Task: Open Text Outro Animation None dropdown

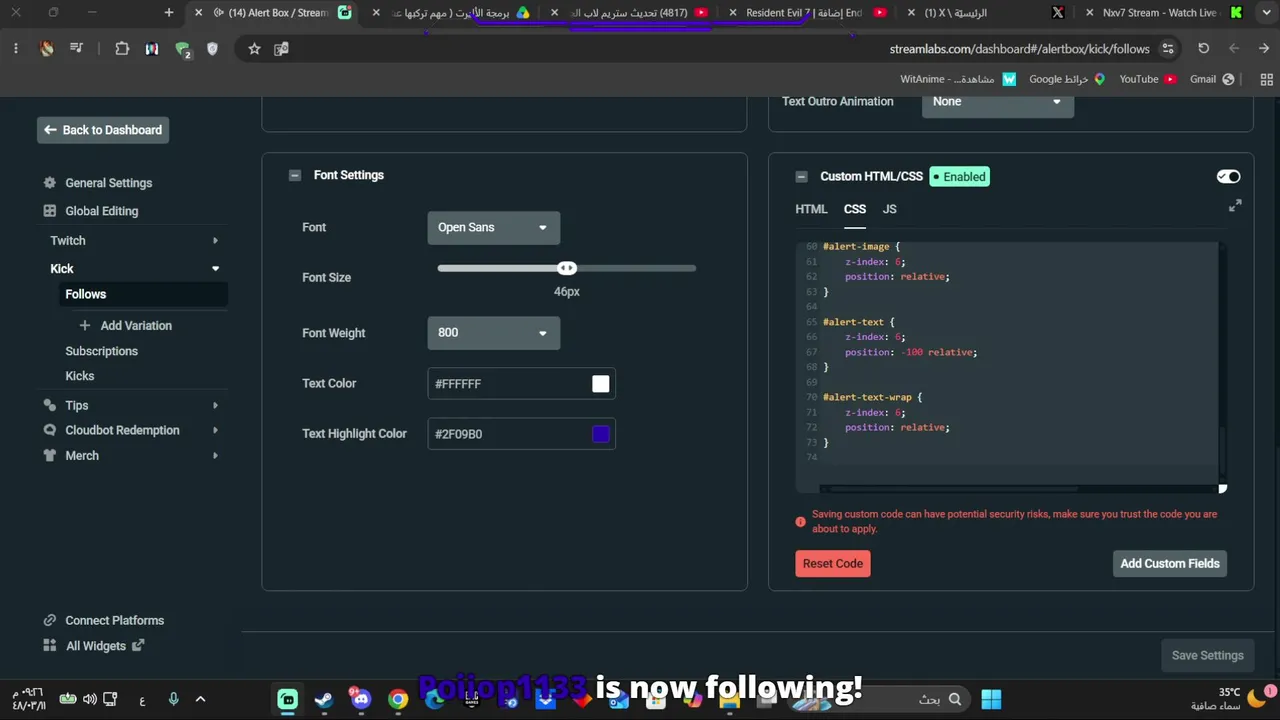Action: [x=998, y=102]
